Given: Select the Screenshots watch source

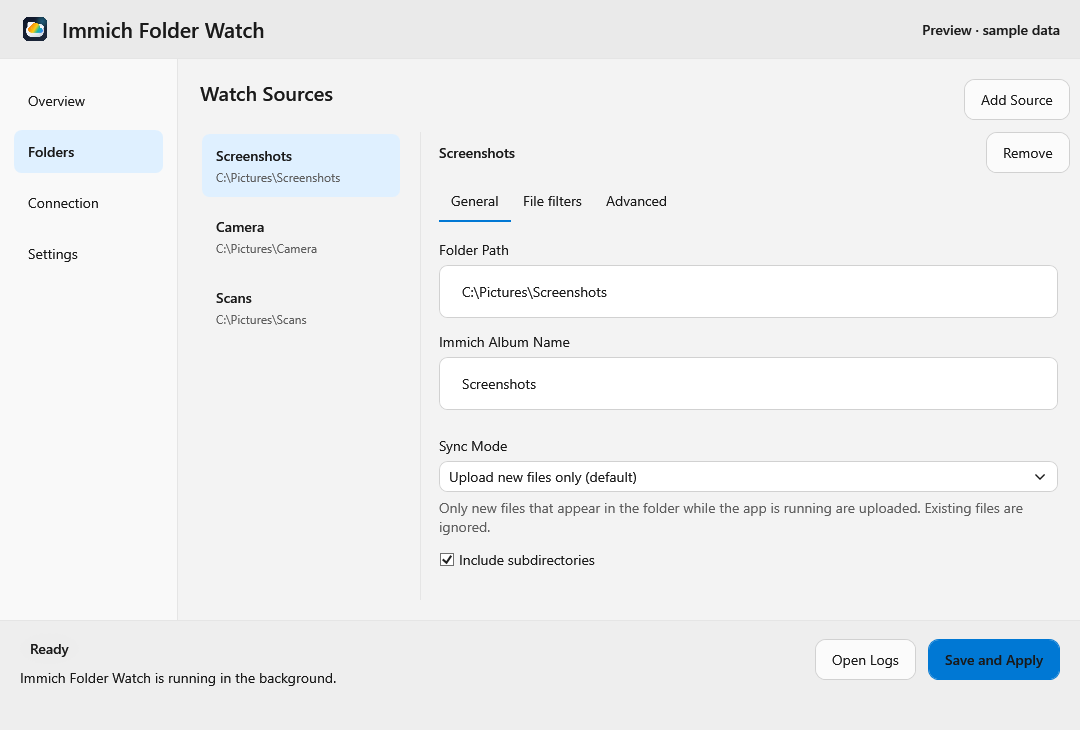Looking at the screenshot, I should pyautogui.click(x=300, y=166).
